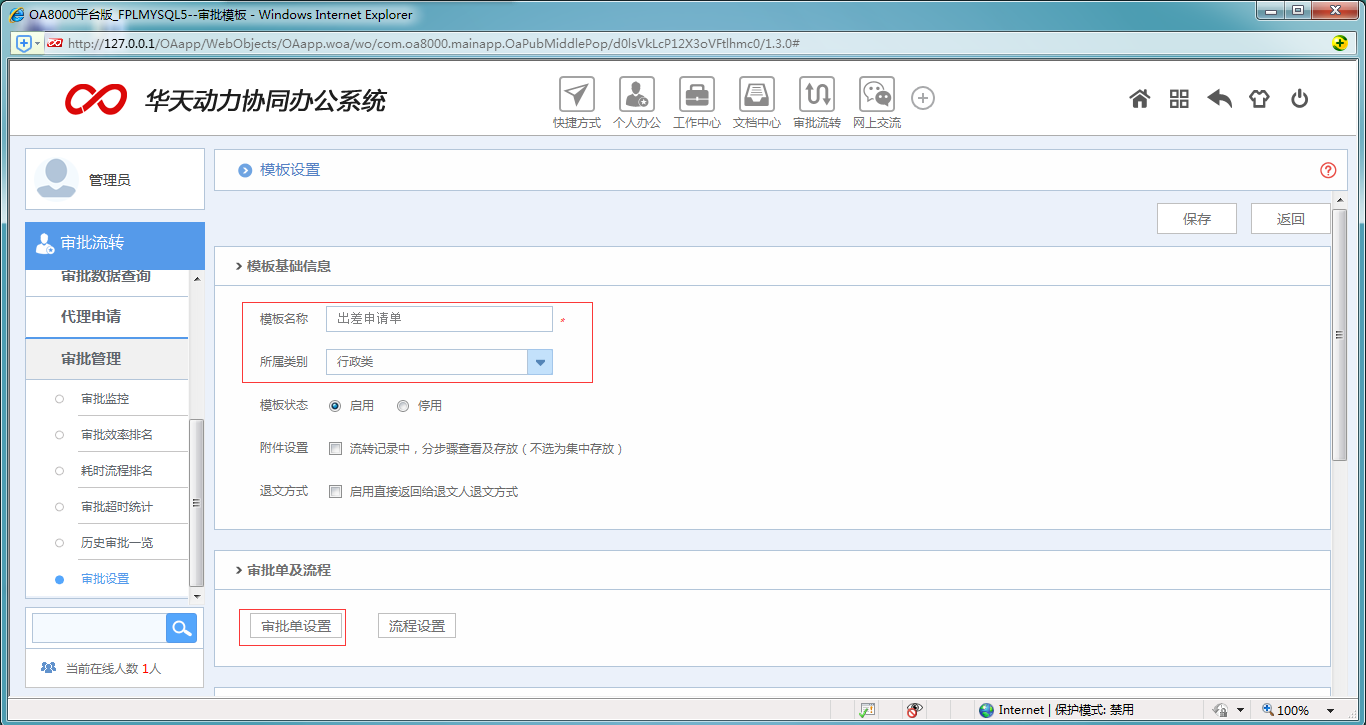Open 流程设置 process settings
This screenshot has height=725, width=1366.
416,624
